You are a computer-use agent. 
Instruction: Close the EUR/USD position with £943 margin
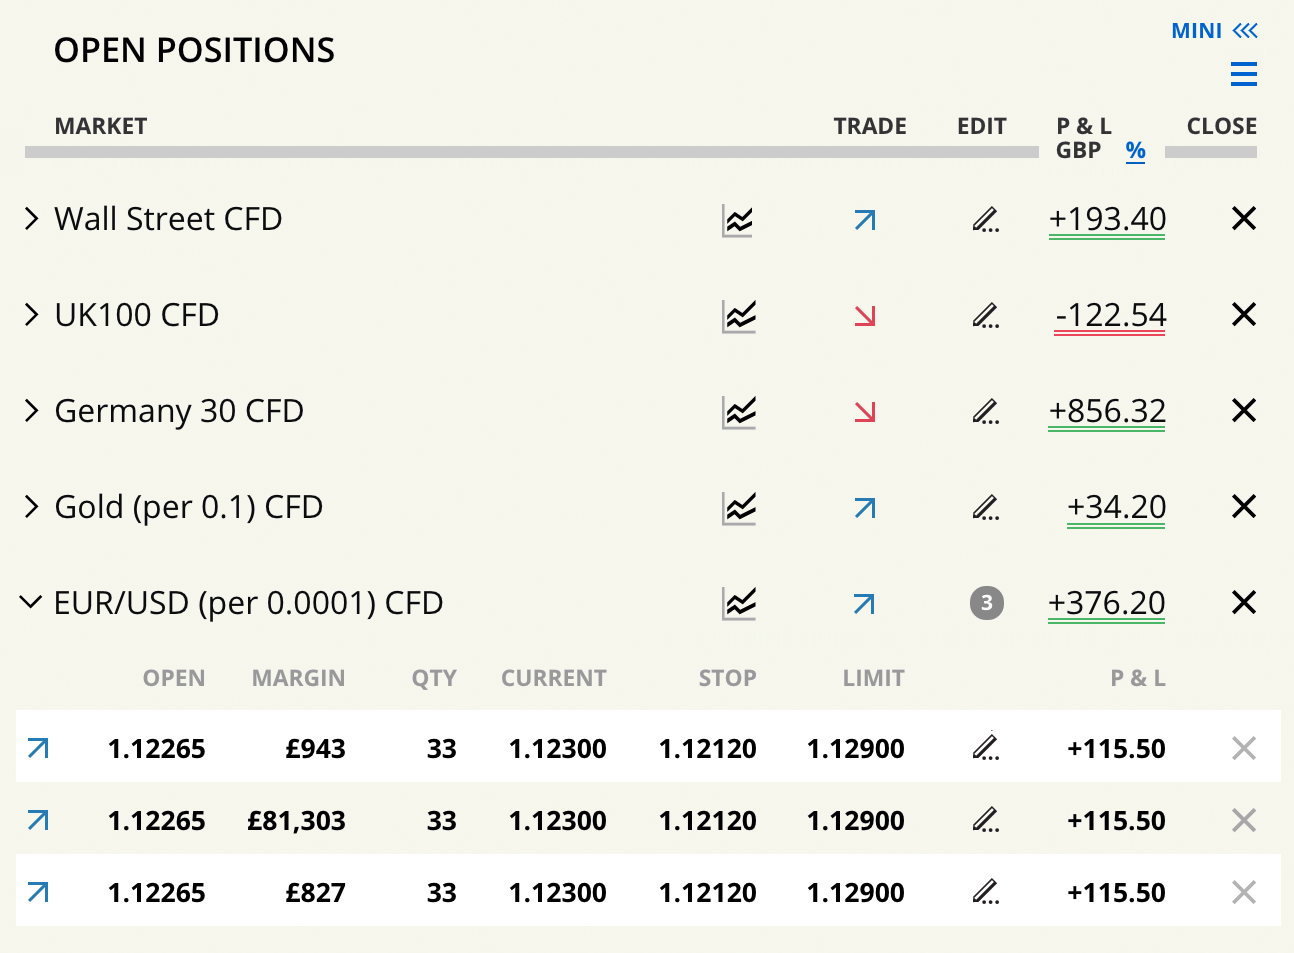(1244, 748)
